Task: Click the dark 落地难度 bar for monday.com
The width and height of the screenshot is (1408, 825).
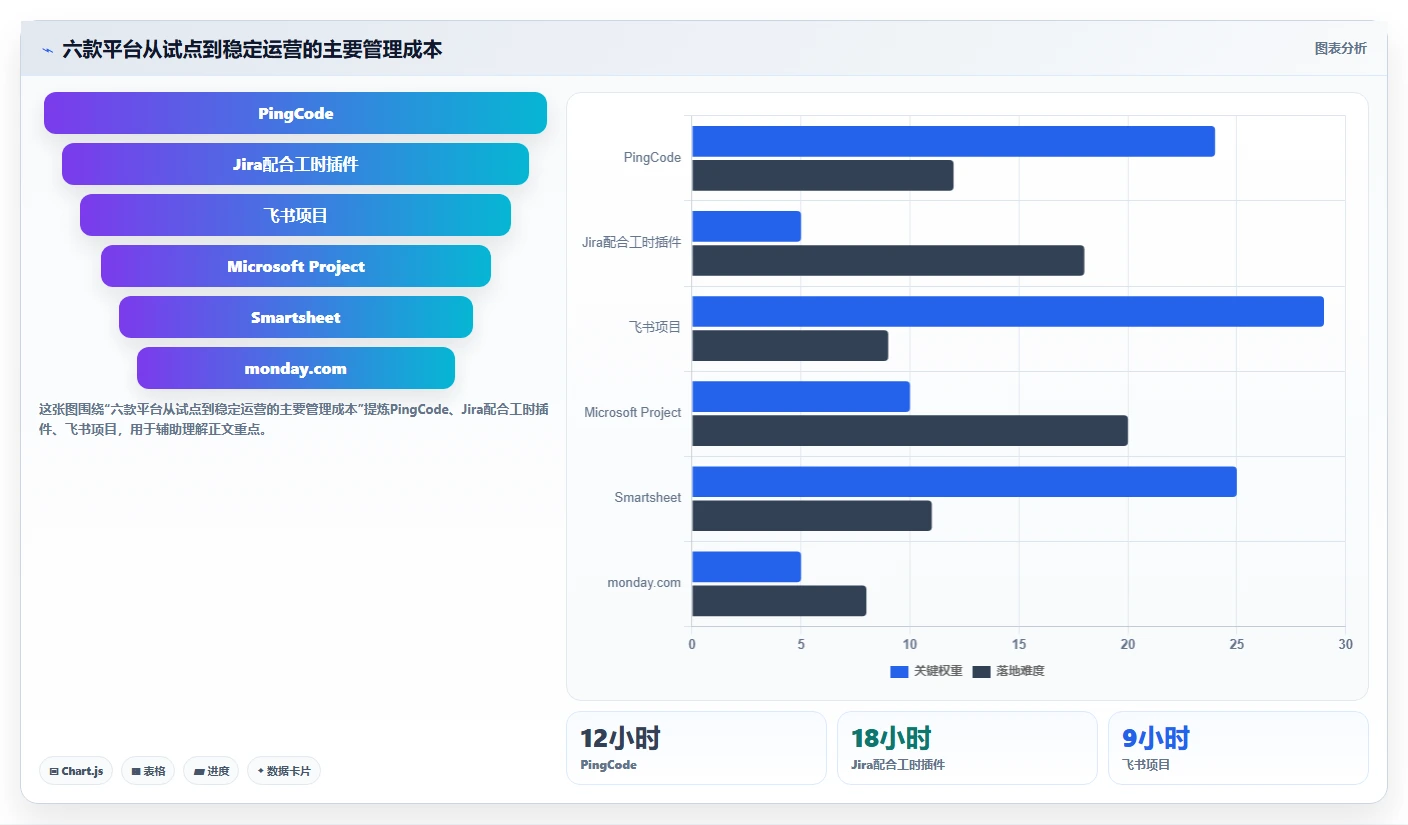Action: 779,600
